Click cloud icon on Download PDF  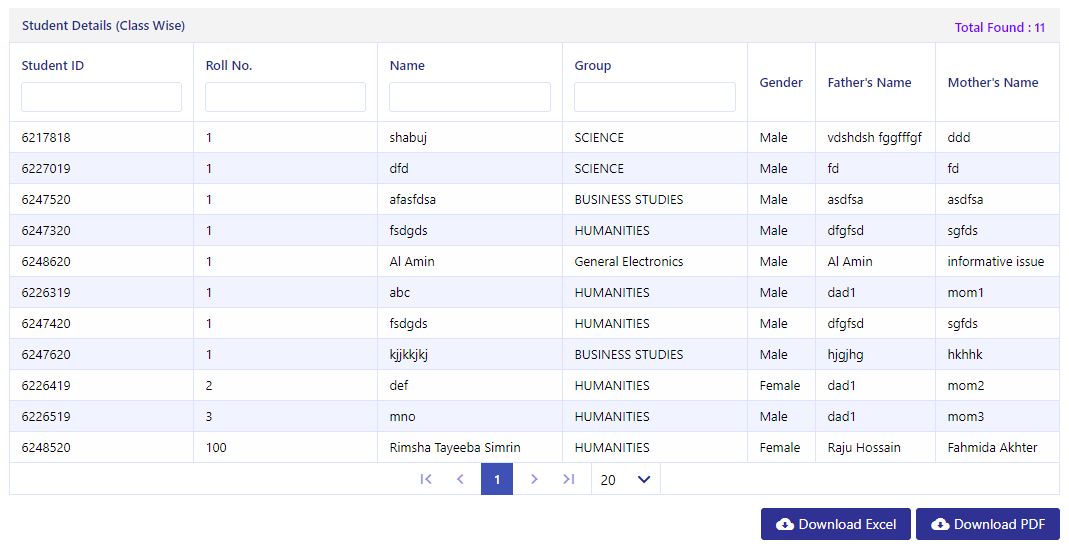(x=941, y=524)
